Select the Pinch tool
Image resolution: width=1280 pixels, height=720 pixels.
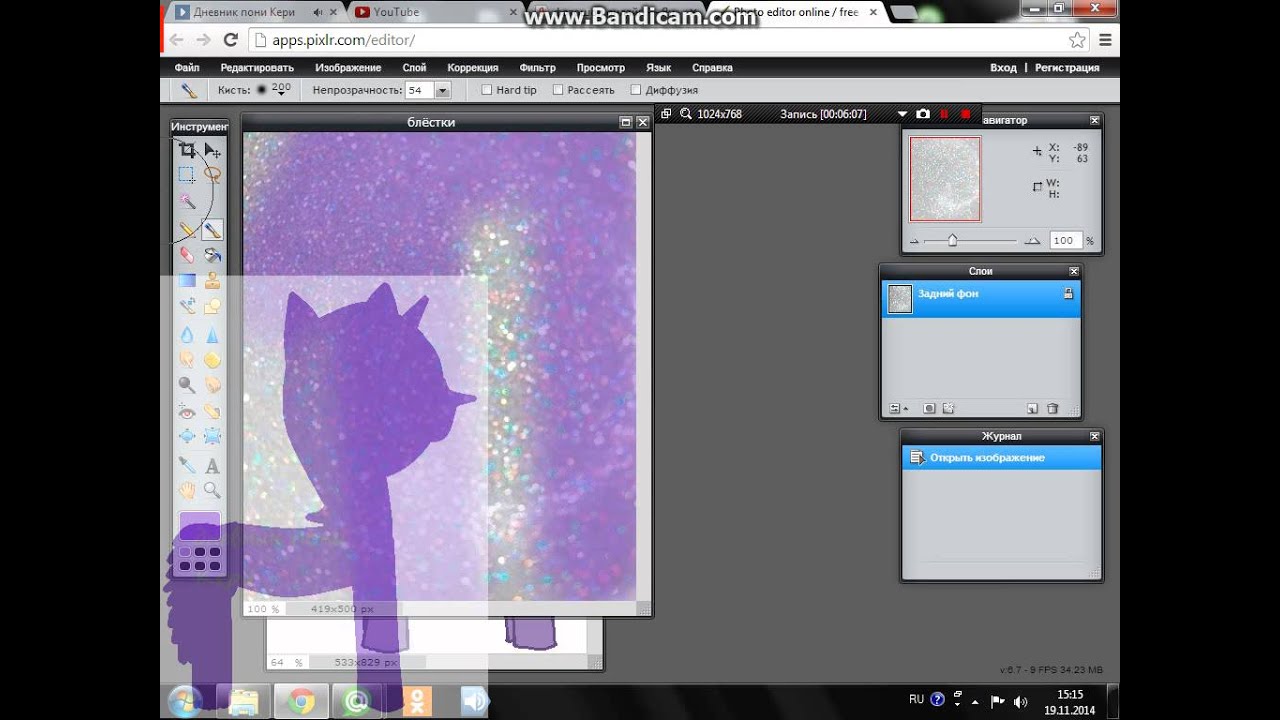click(212, 436)
